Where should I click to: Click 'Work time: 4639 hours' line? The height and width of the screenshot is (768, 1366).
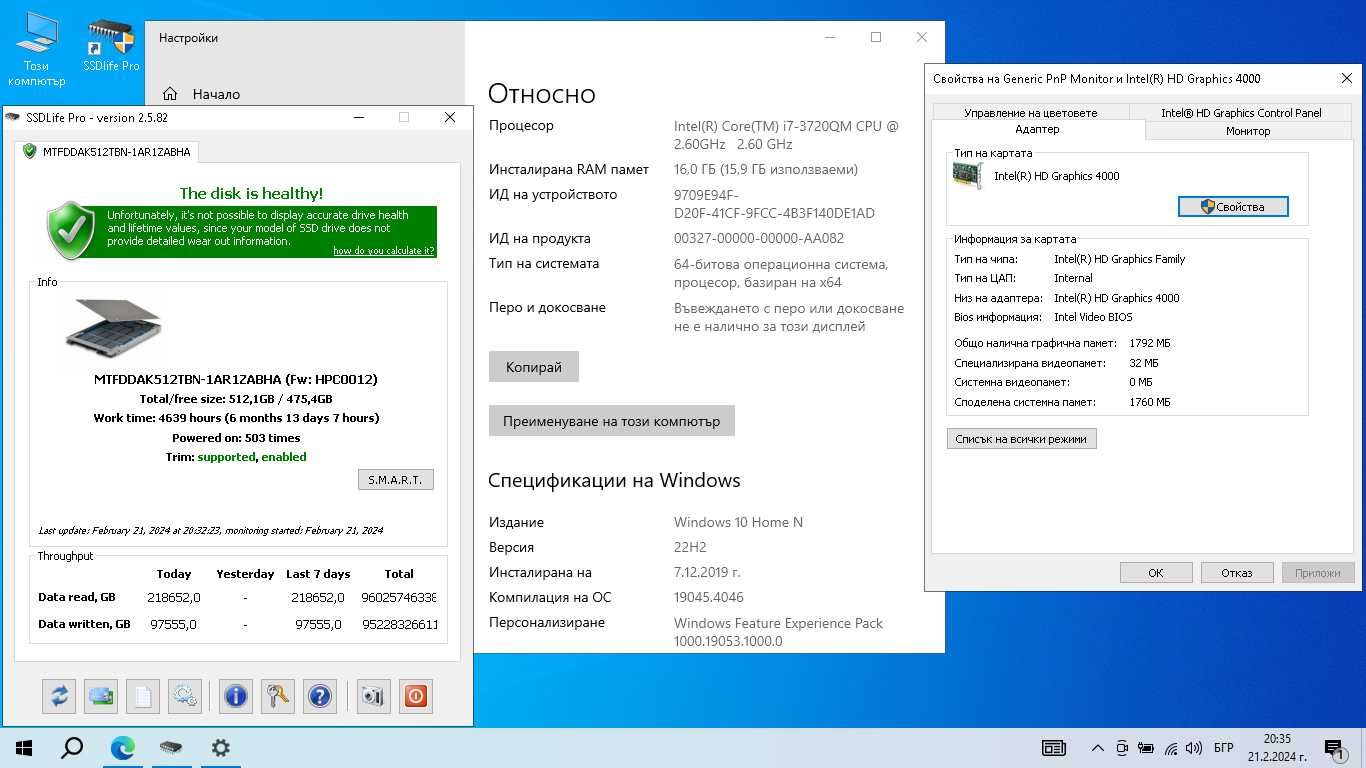[236, 418]
